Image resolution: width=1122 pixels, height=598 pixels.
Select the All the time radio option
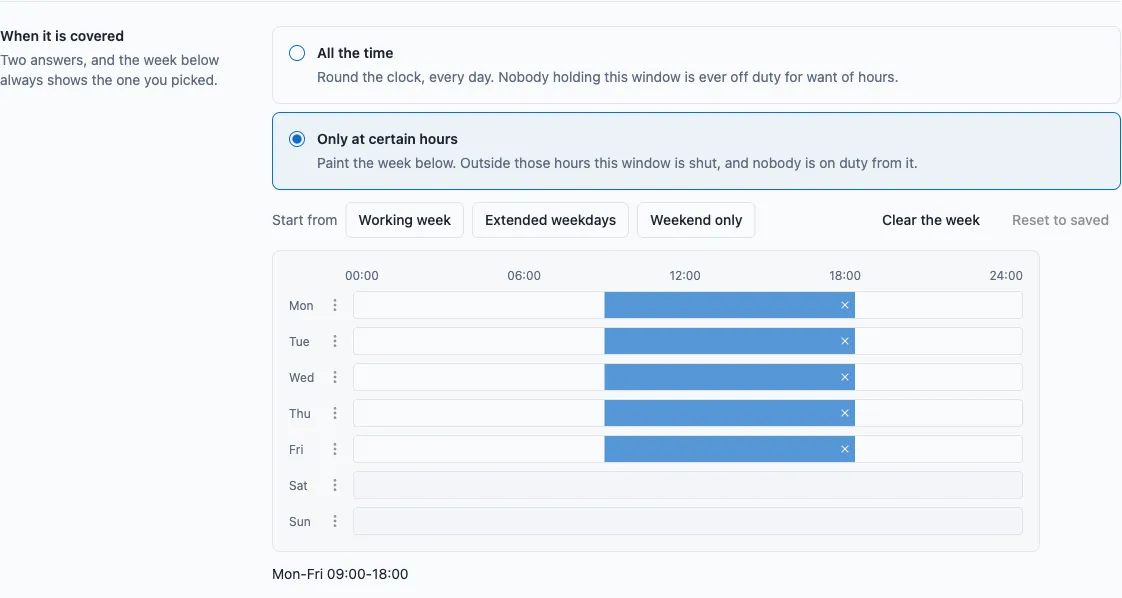coord(297,53)
